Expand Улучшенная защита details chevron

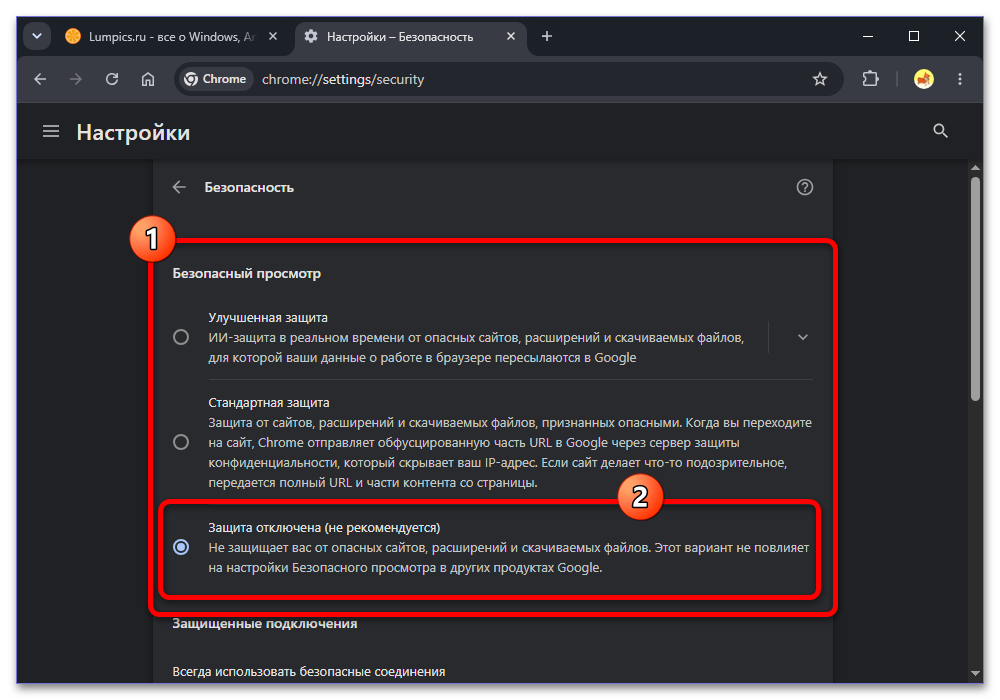click(x=802, y=337)
